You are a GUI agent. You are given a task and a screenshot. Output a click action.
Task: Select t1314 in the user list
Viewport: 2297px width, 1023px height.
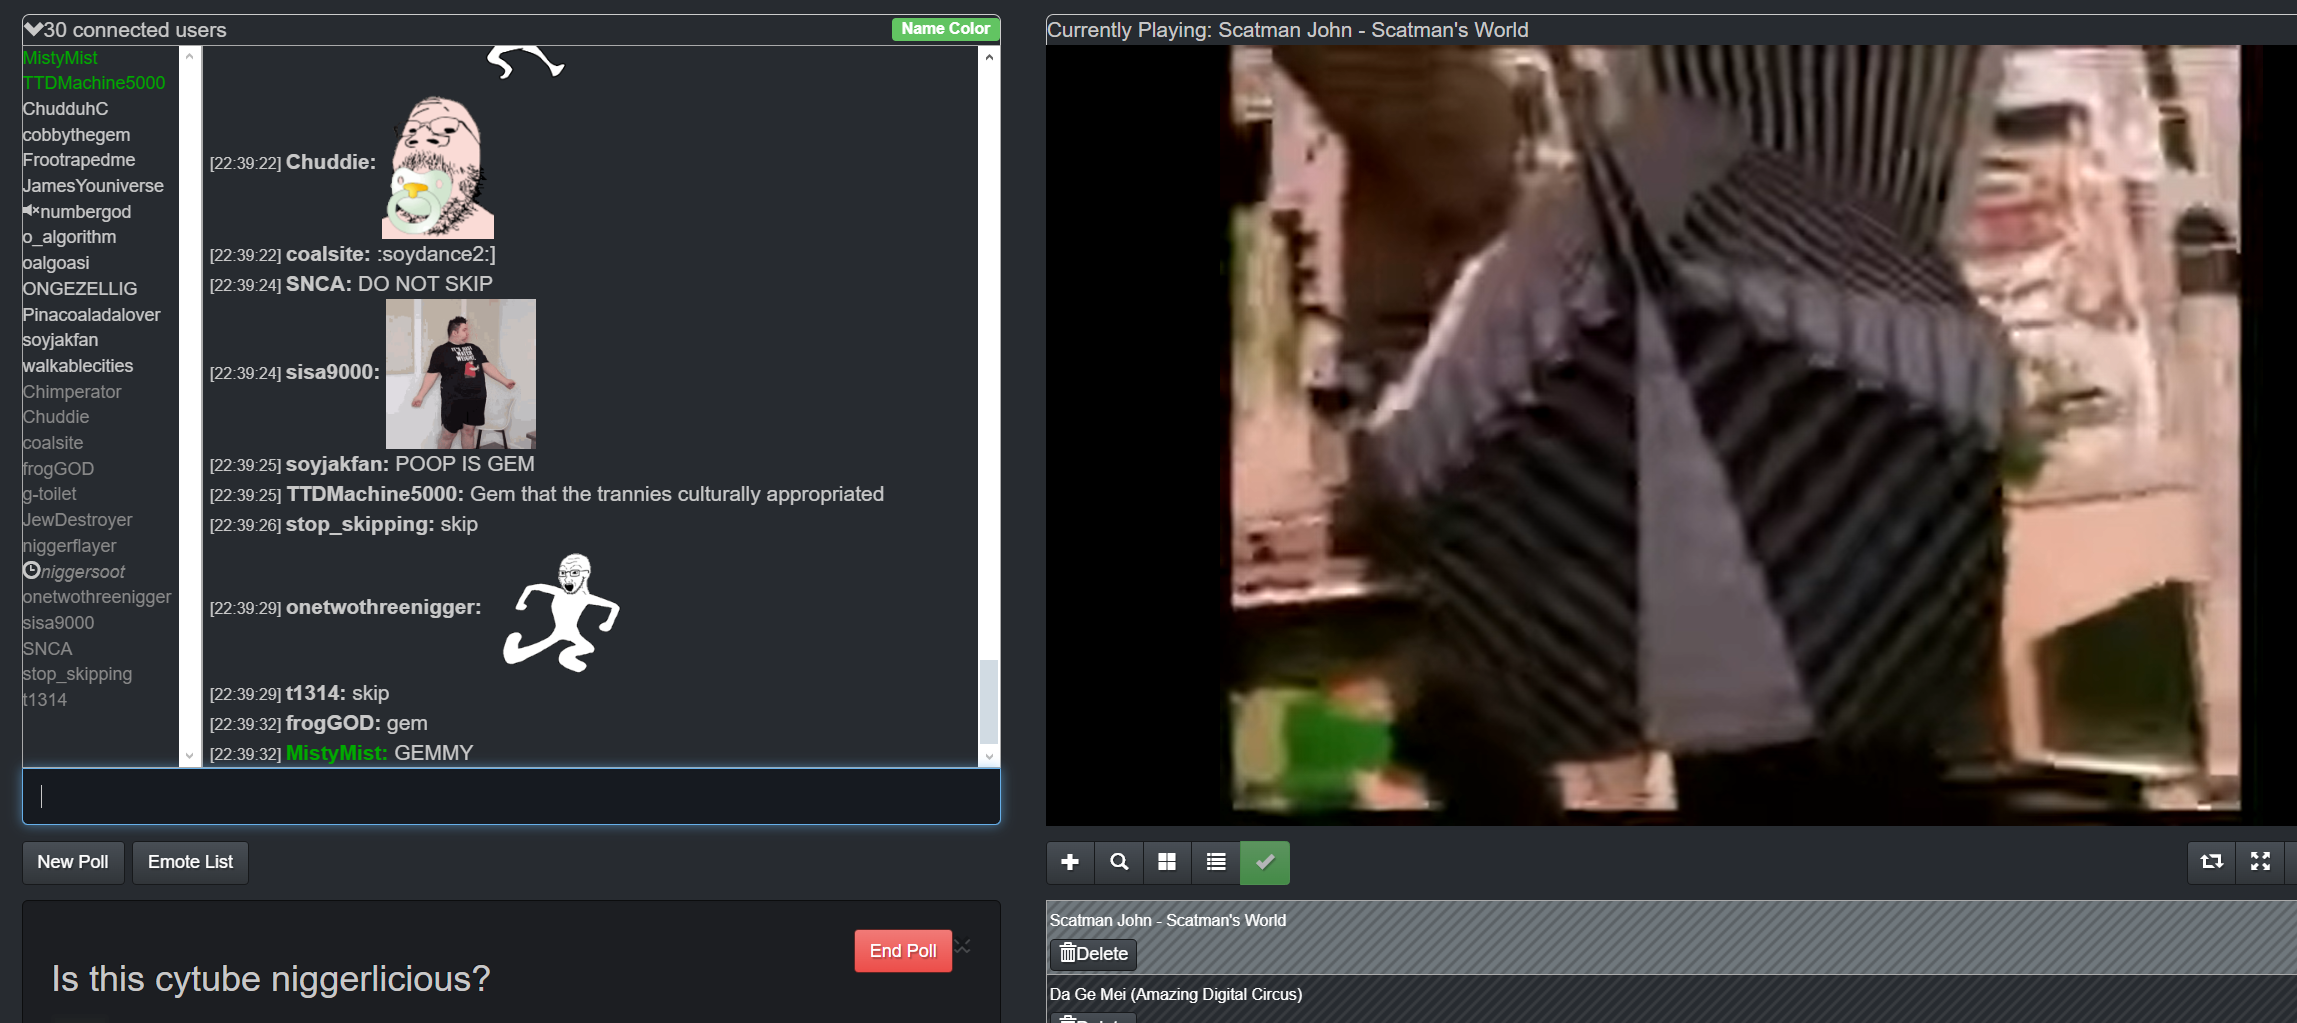coord(45,700)
